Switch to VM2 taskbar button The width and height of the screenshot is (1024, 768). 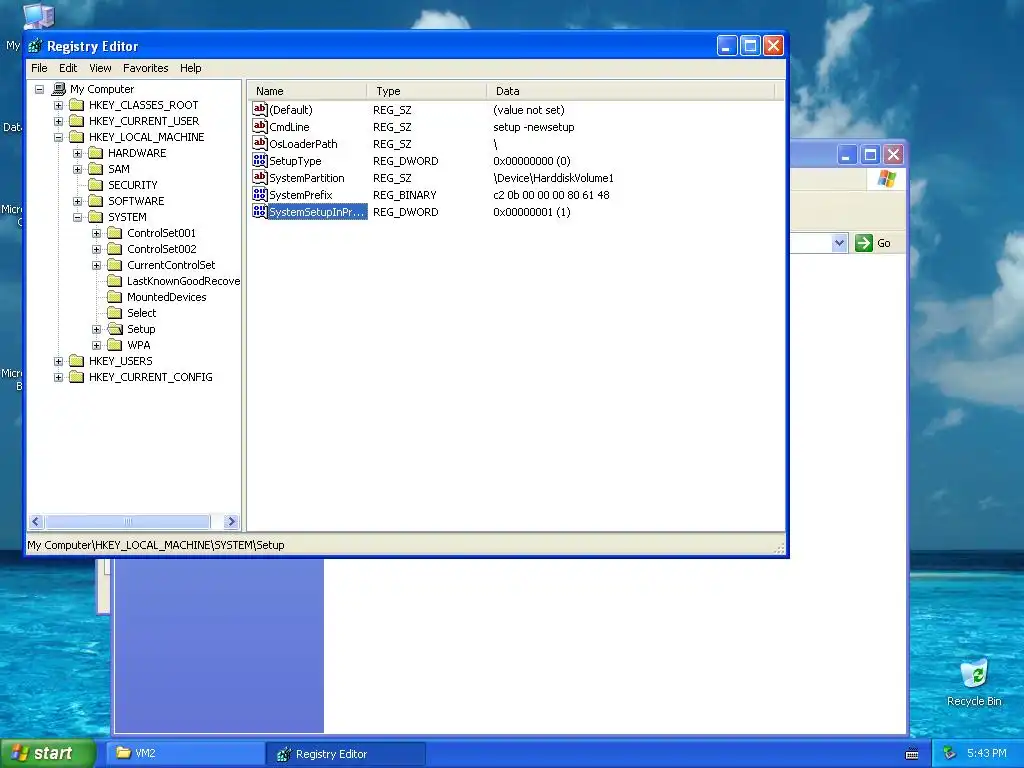point(185,753)
